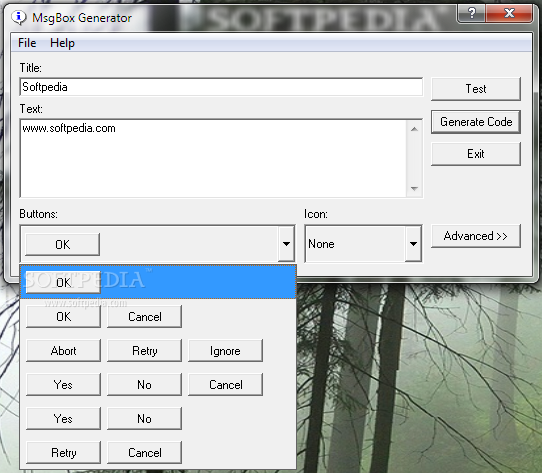Open the File menu

pyautogui.click(x=27, y=43)
